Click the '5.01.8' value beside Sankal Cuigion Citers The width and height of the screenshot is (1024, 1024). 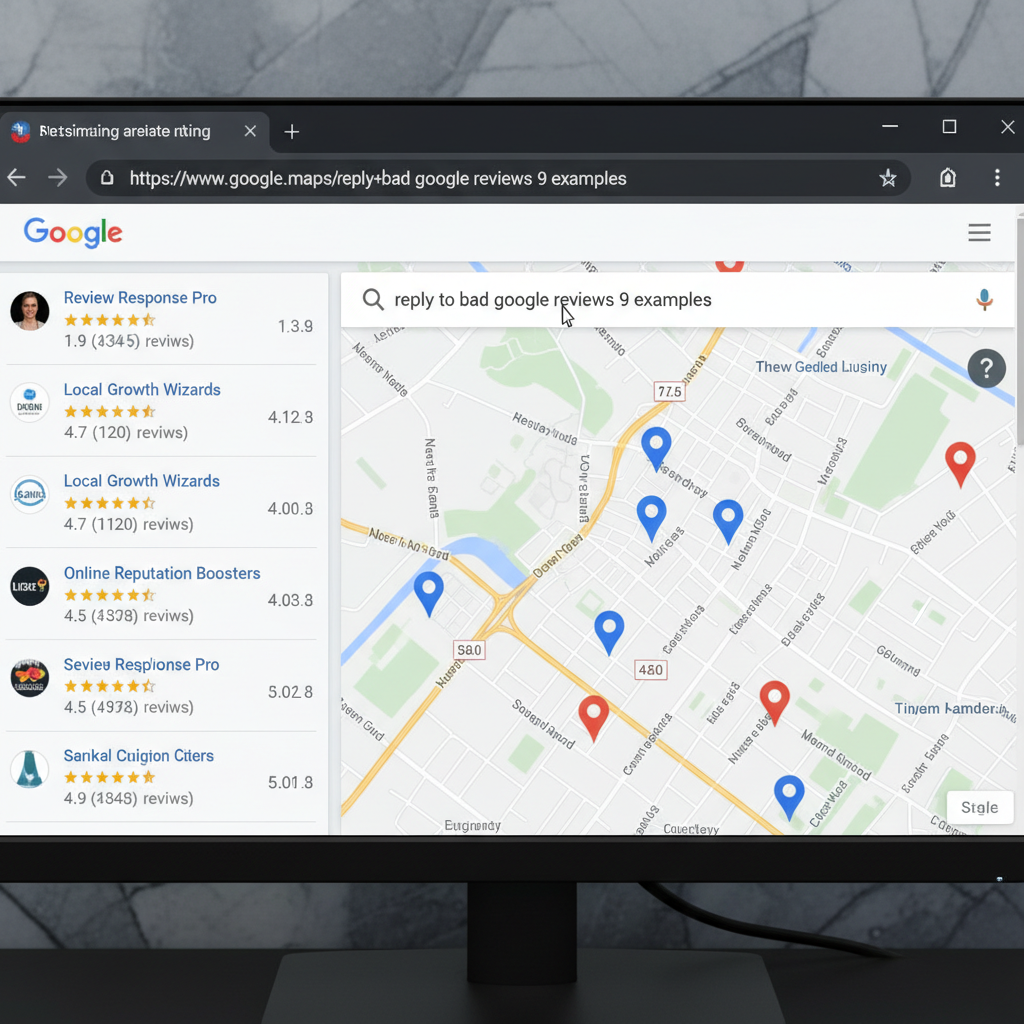click(290, 782)
